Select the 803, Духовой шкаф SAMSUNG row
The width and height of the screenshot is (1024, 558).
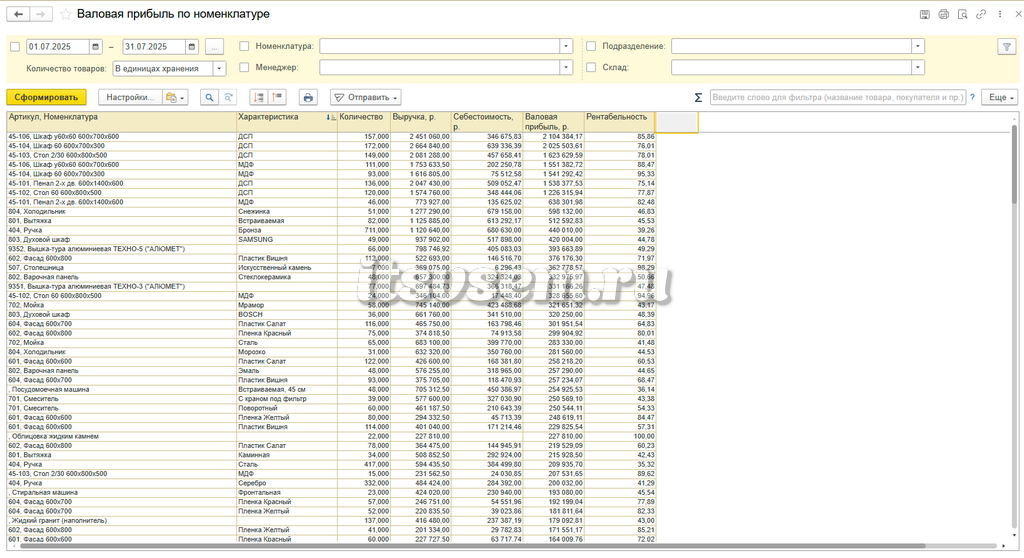click(x=331, y=240)
